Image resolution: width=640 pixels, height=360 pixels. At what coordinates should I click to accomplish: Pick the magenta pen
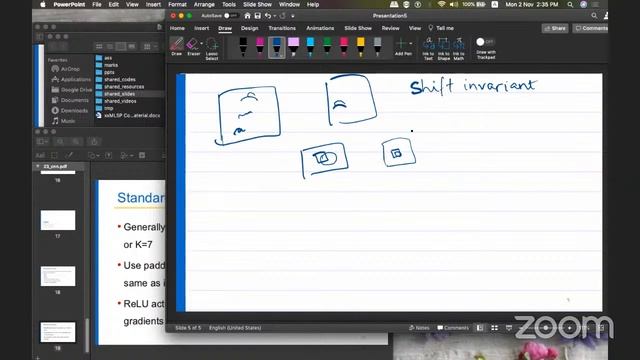click(260, 46)
